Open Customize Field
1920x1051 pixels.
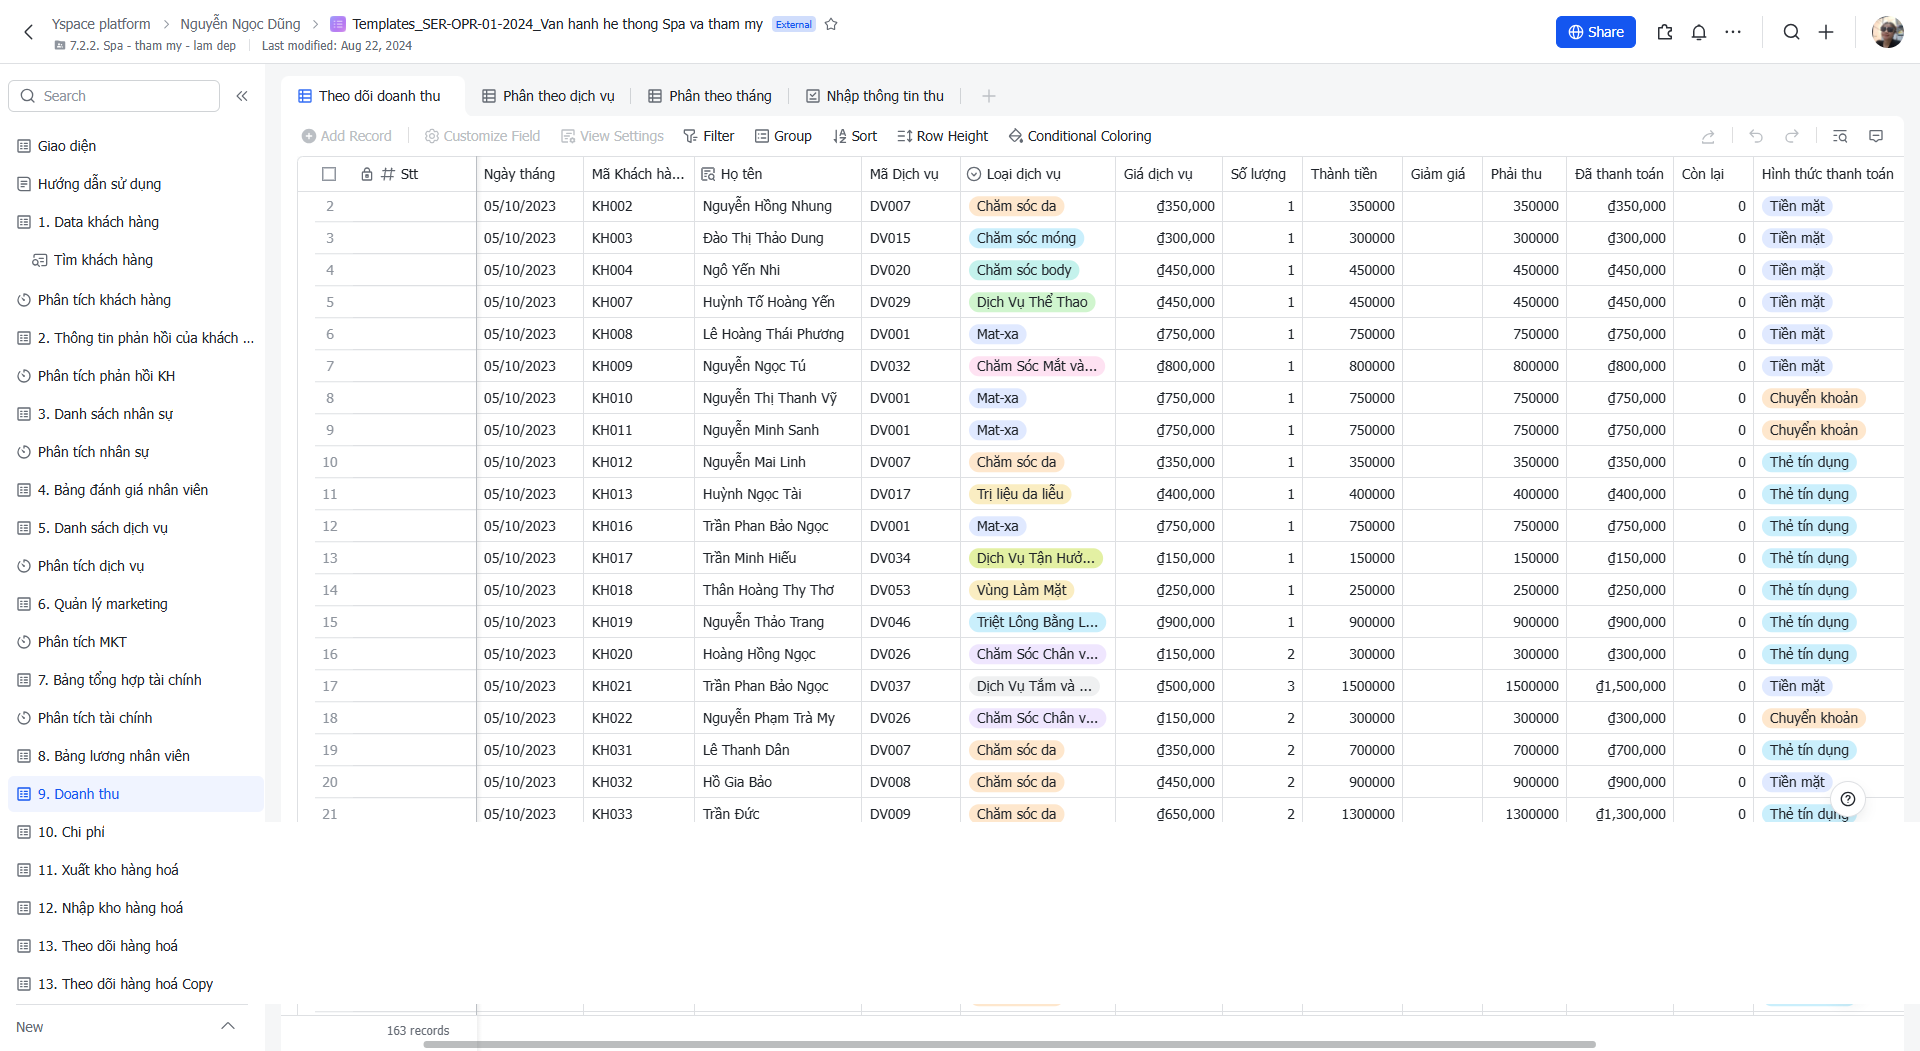(x=482, y=136)
